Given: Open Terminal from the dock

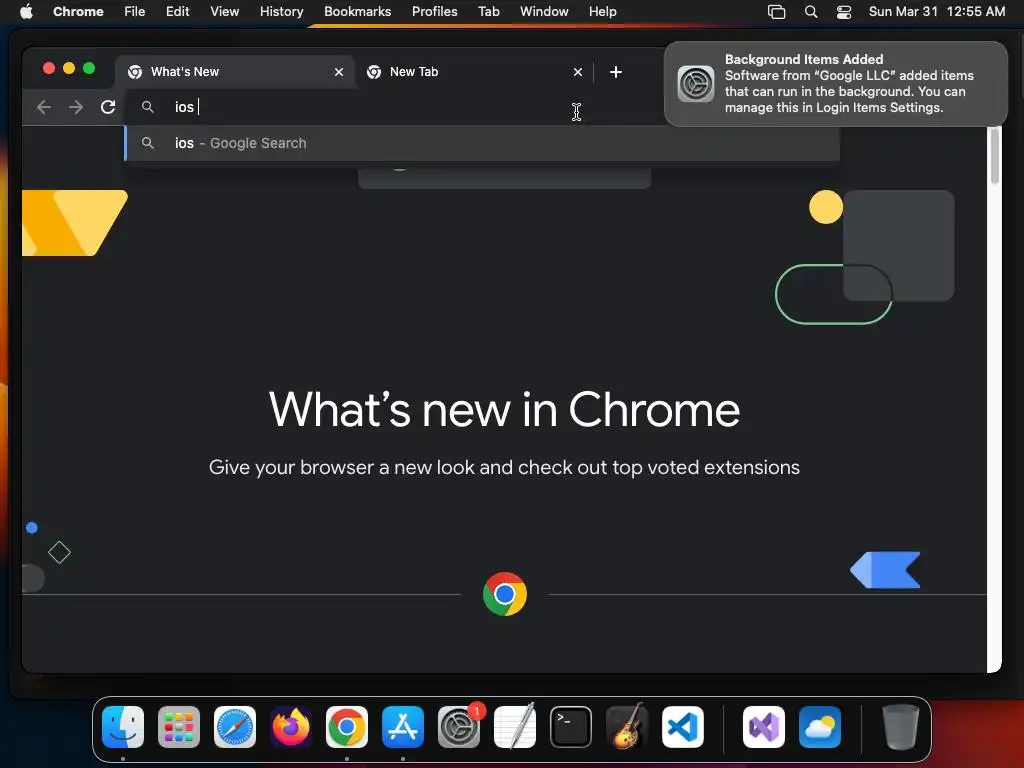Looking at the screenshot, I should click(x=571, y=726).
